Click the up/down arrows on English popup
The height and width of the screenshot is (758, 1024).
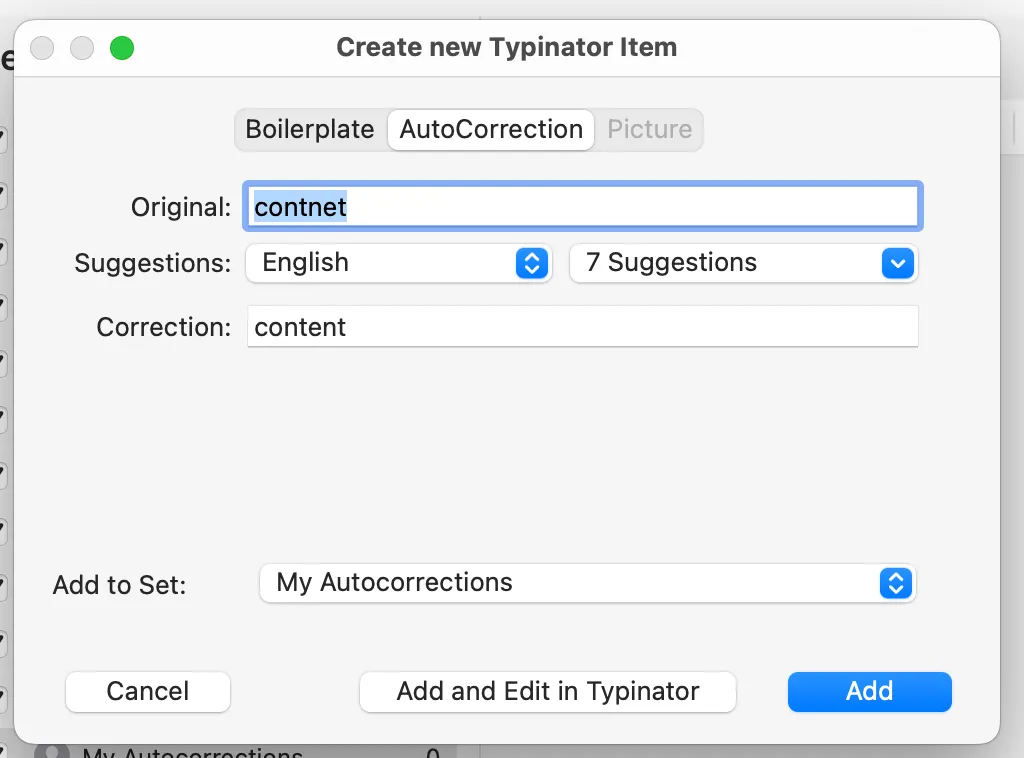pos(533,263)
